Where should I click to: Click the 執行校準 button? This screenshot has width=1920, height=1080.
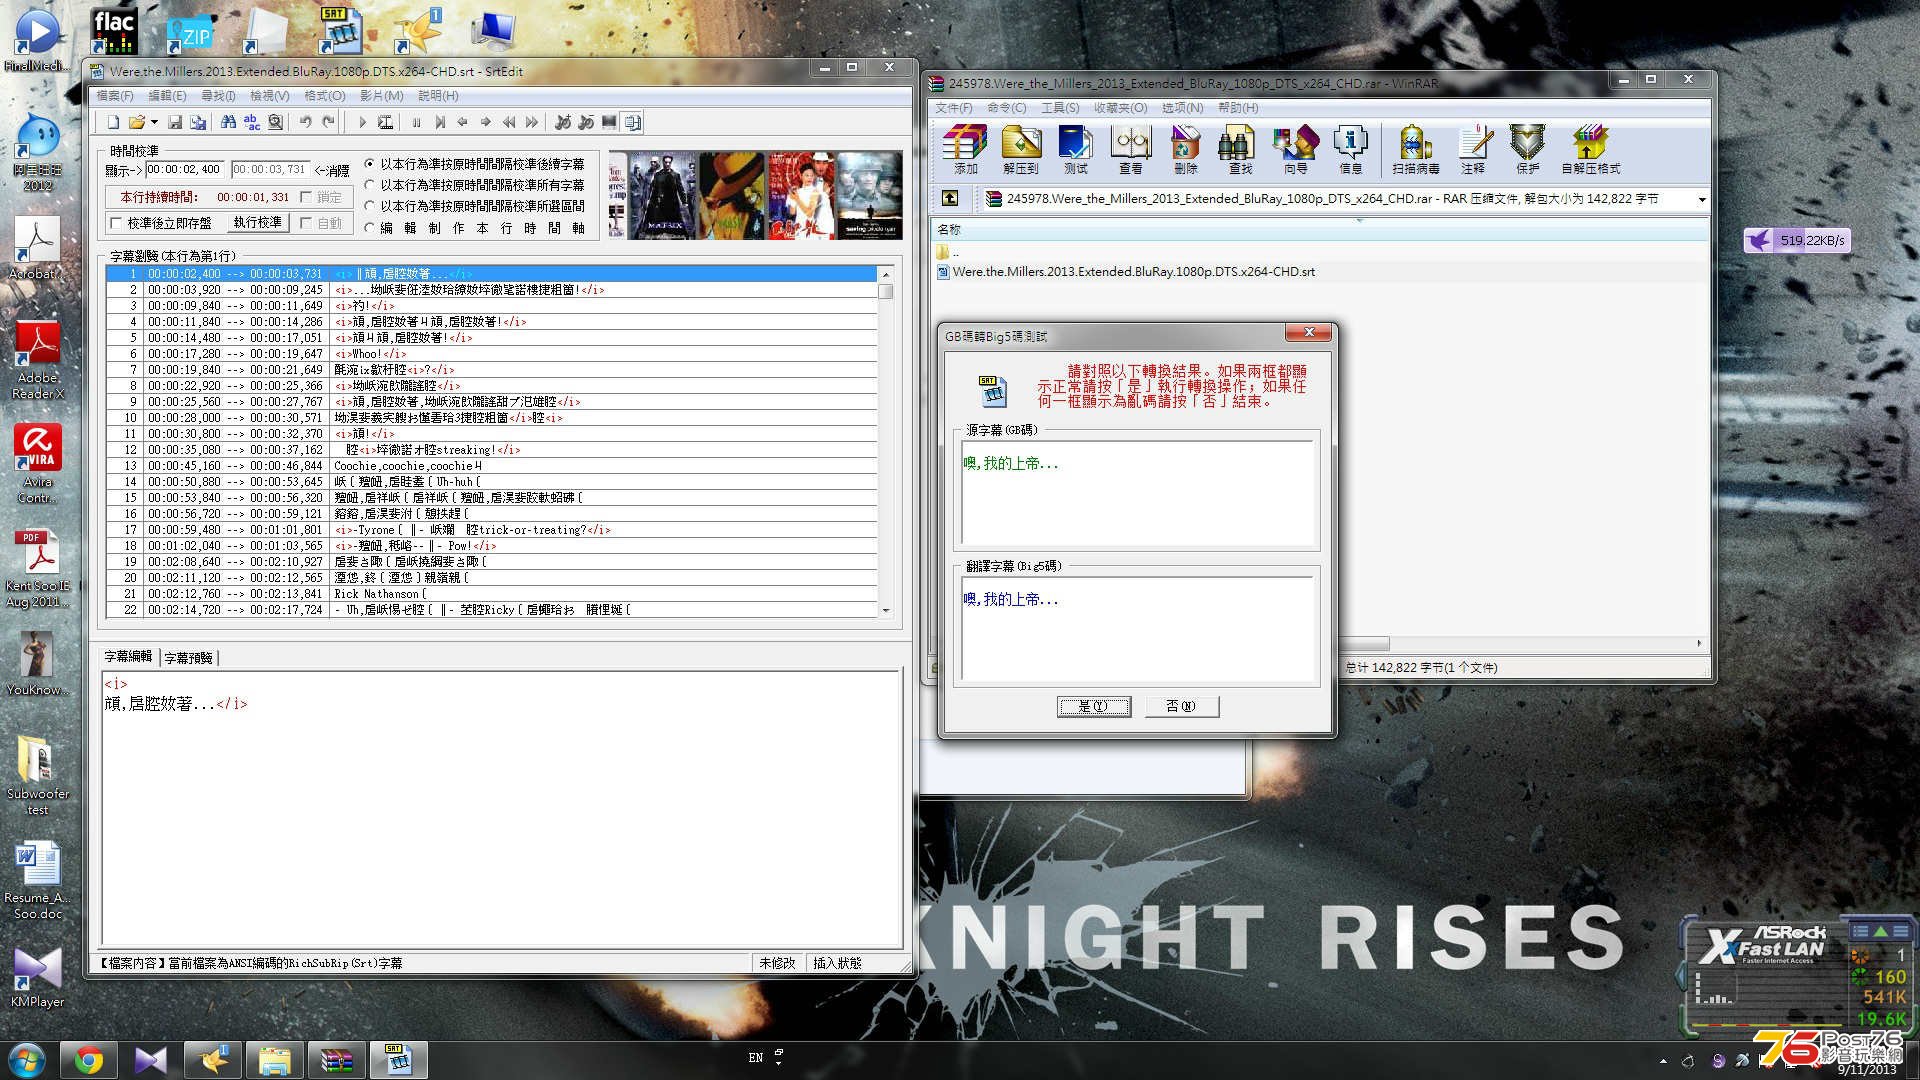(257, 223)
